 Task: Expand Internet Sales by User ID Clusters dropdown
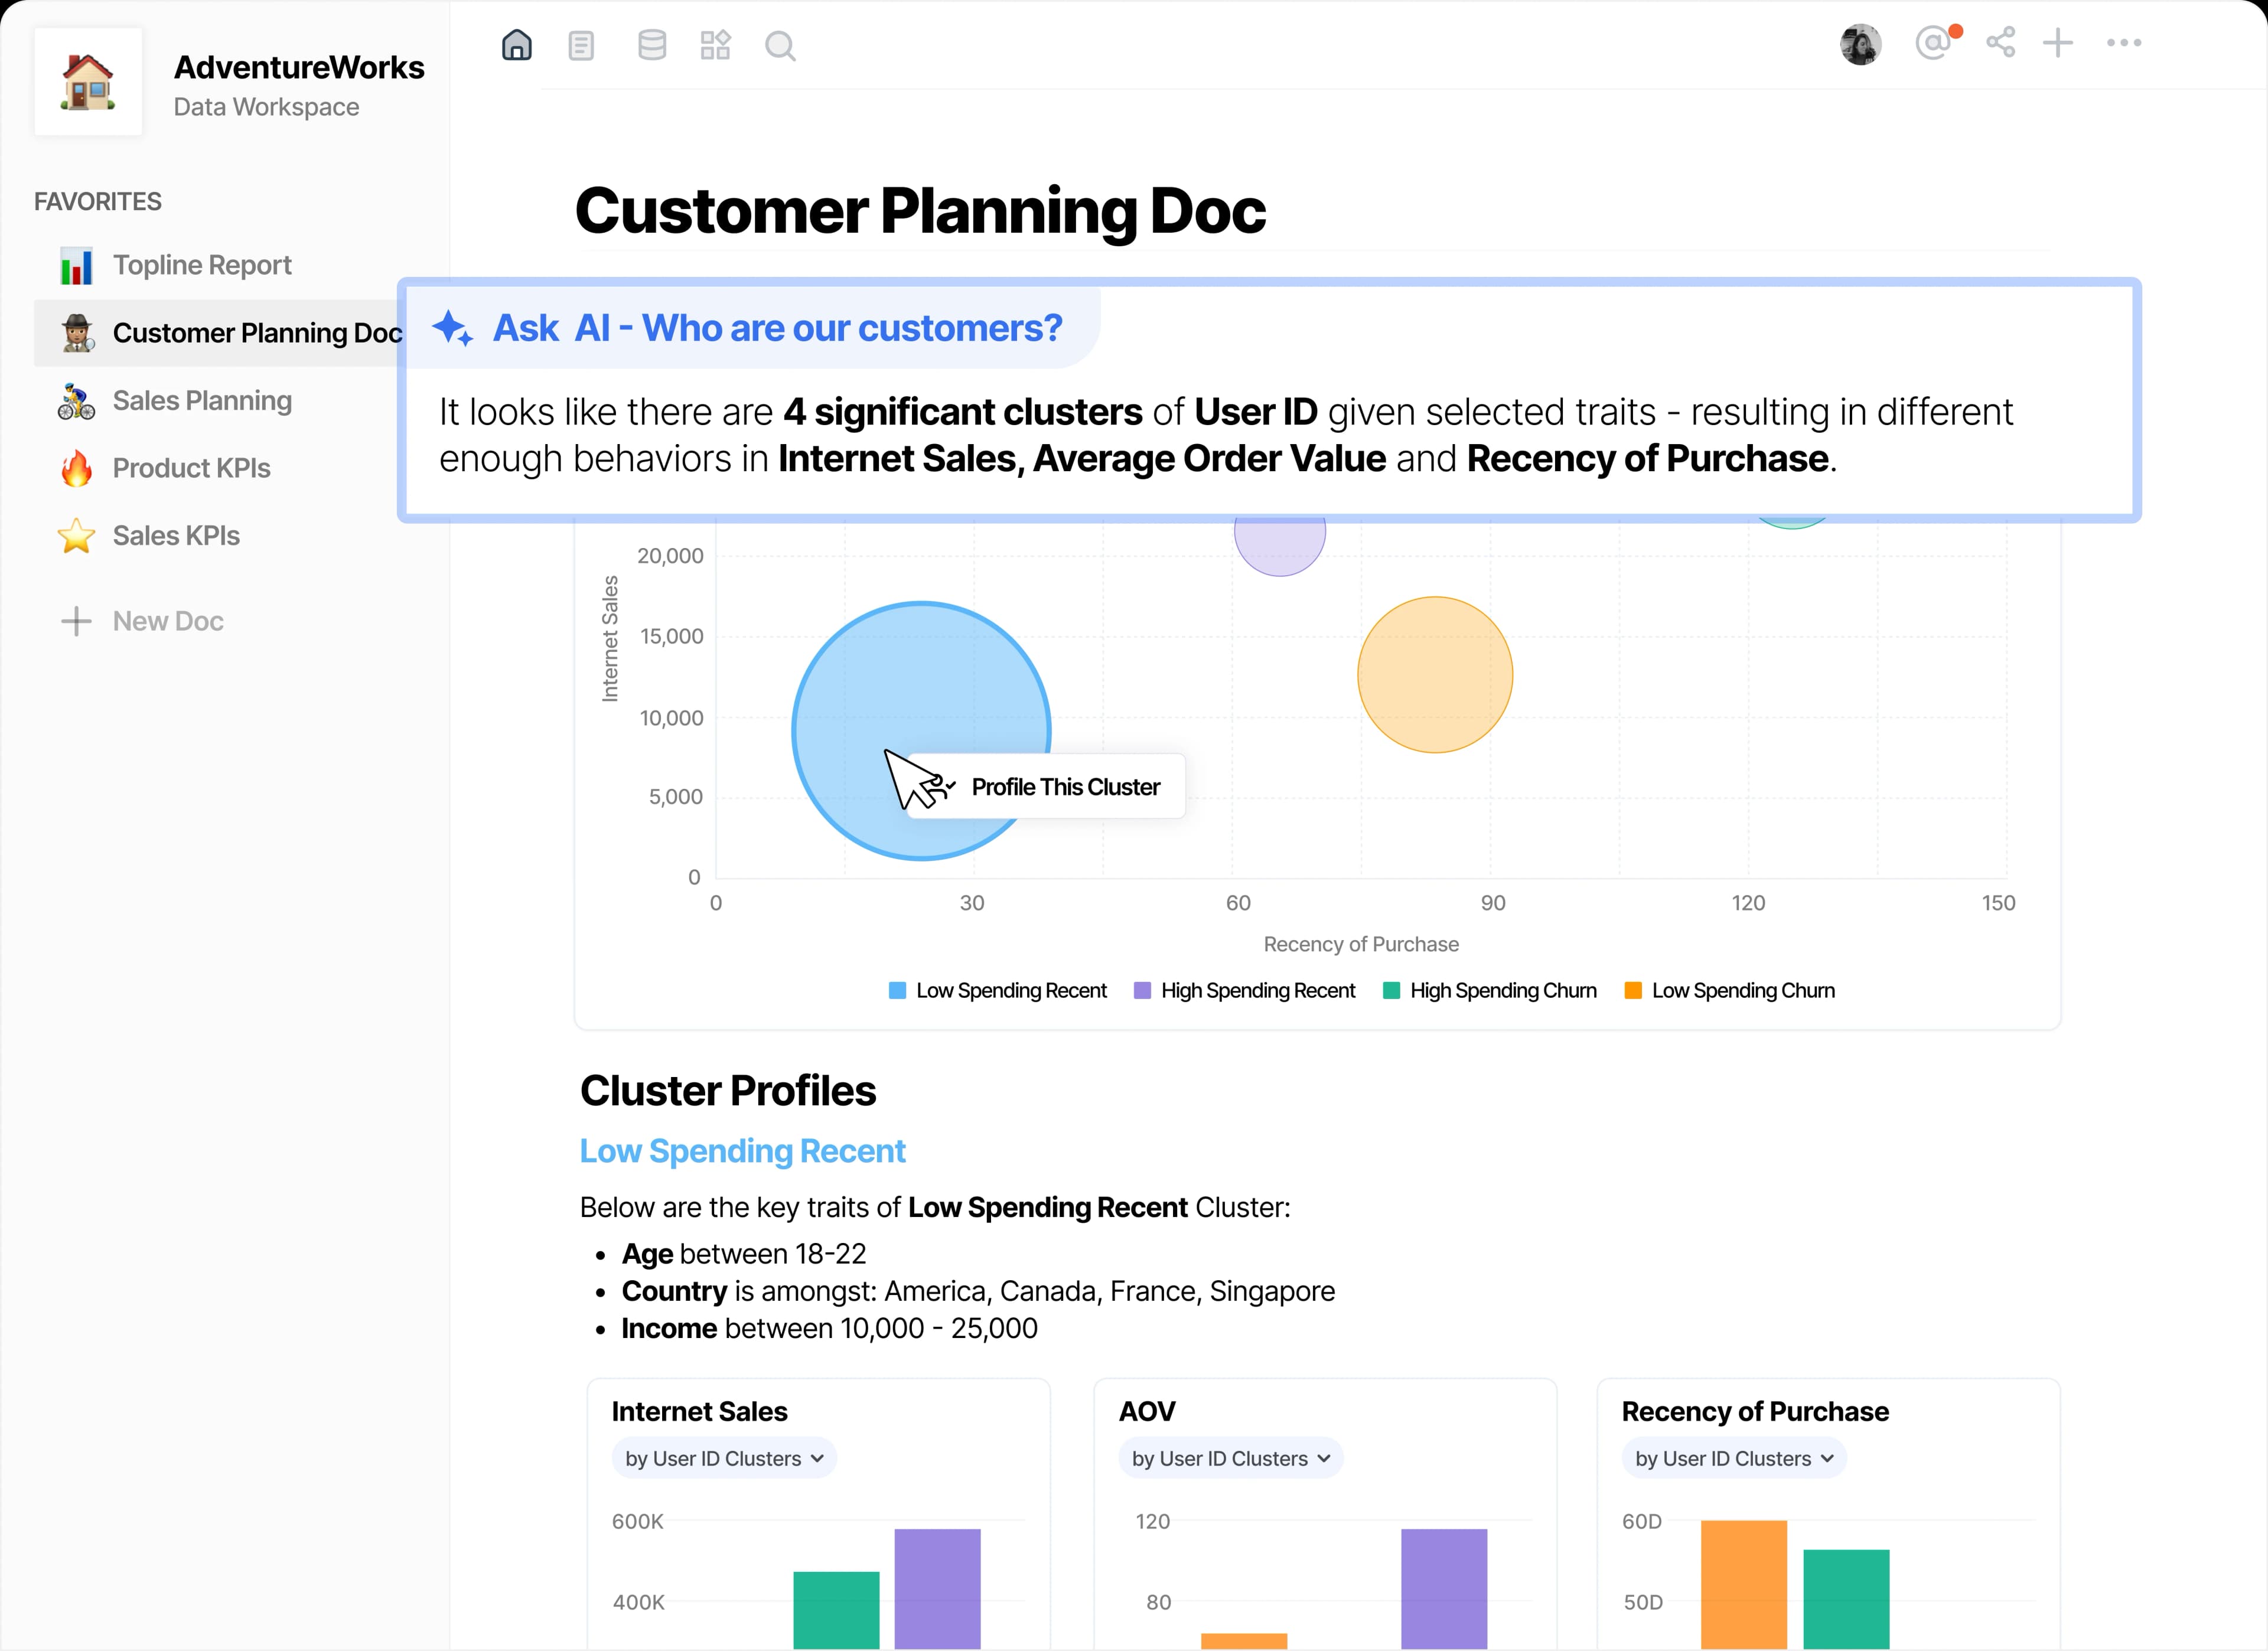724,1458
